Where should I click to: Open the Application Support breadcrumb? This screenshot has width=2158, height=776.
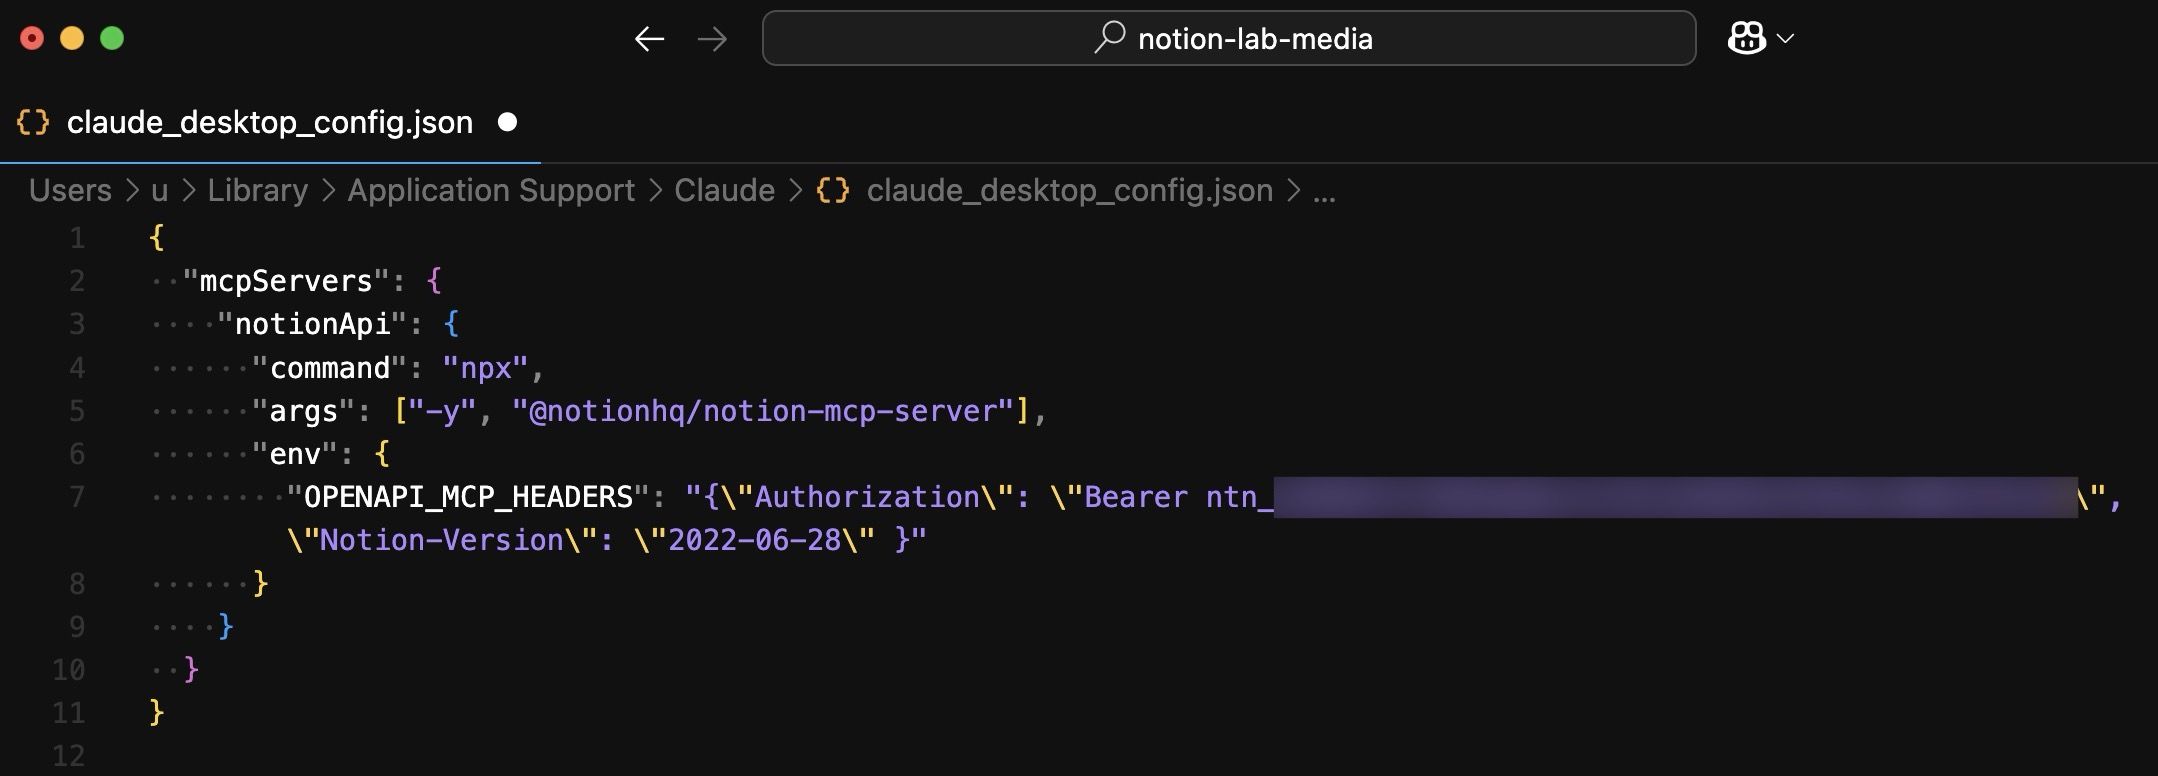click(491, 190)
